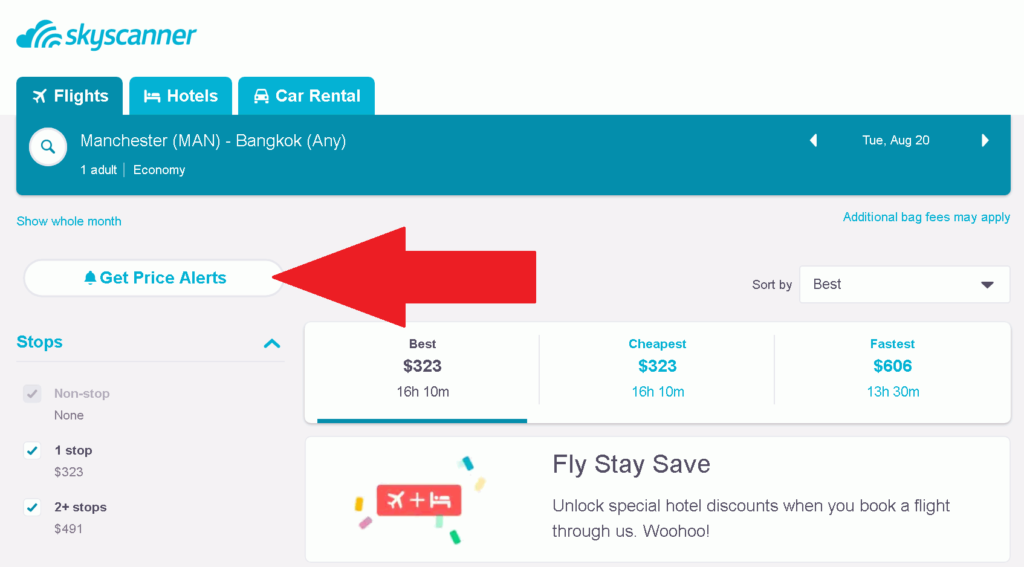Click Show whole month link
1024x567 pixels.
point(69,221)
